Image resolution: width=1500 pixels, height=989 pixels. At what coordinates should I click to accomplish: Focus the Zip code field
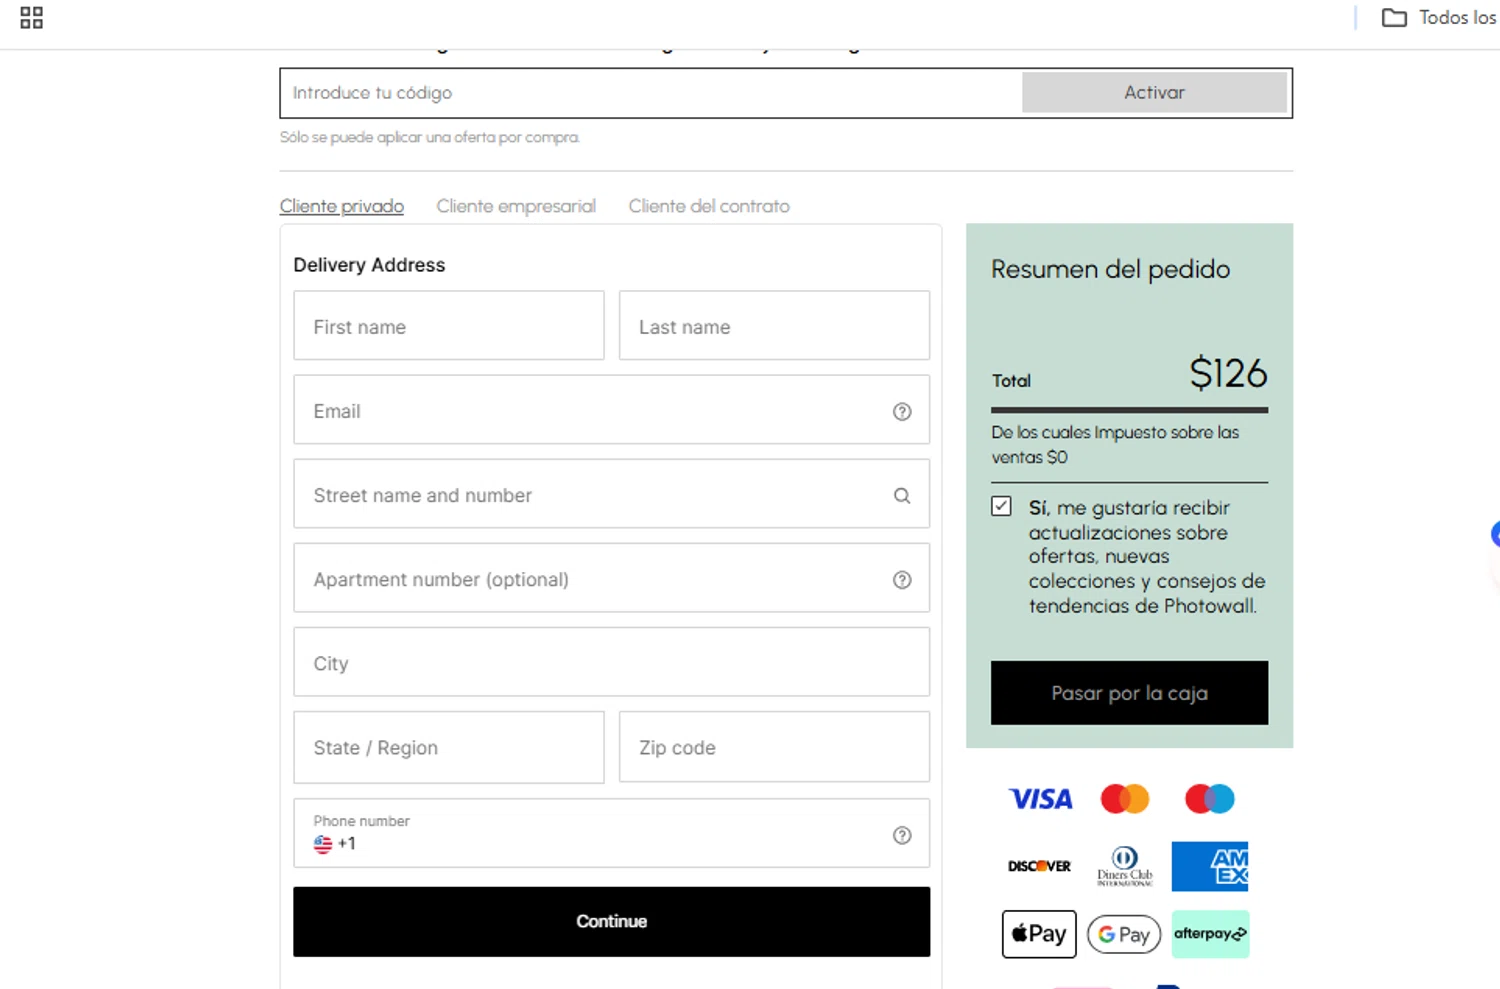pos(774,747)
